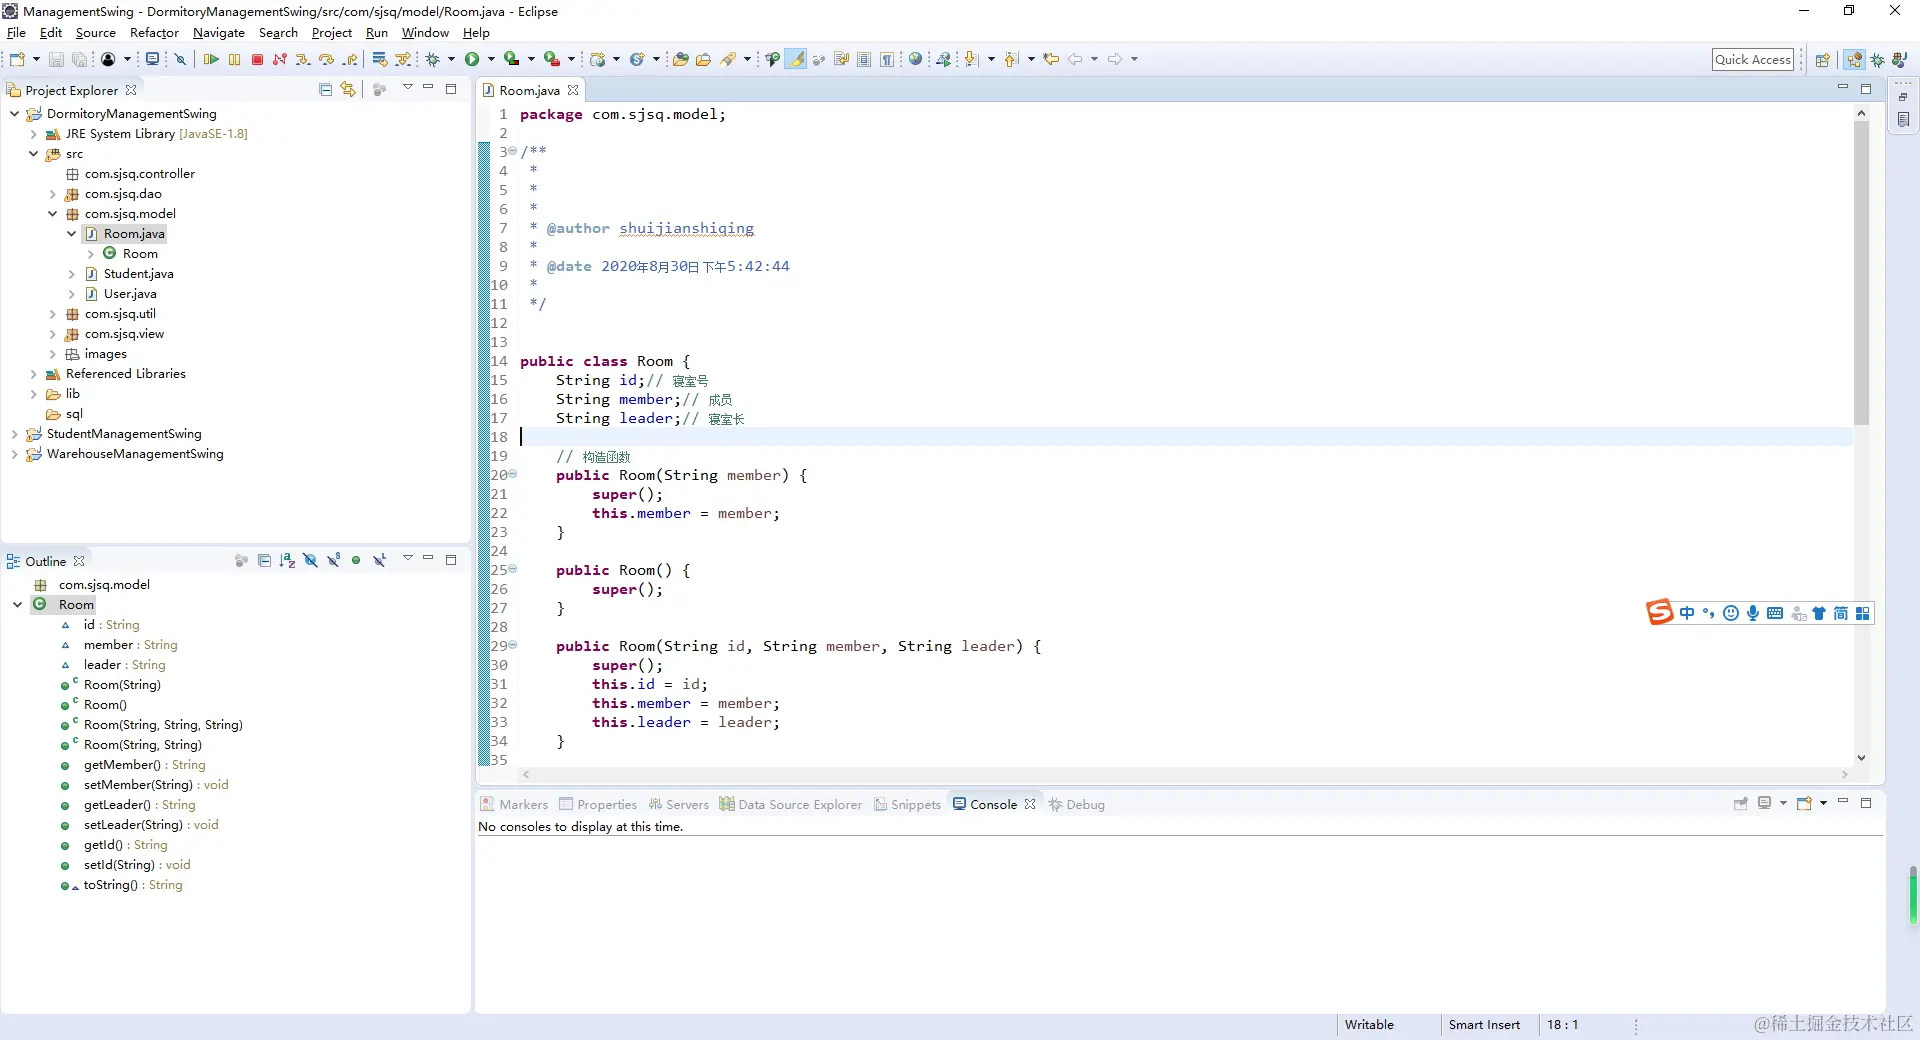The height and width of the screenshot is (1040, 1920).
Task: Switch to the Markers tab
Action: (x=514, y=804)
